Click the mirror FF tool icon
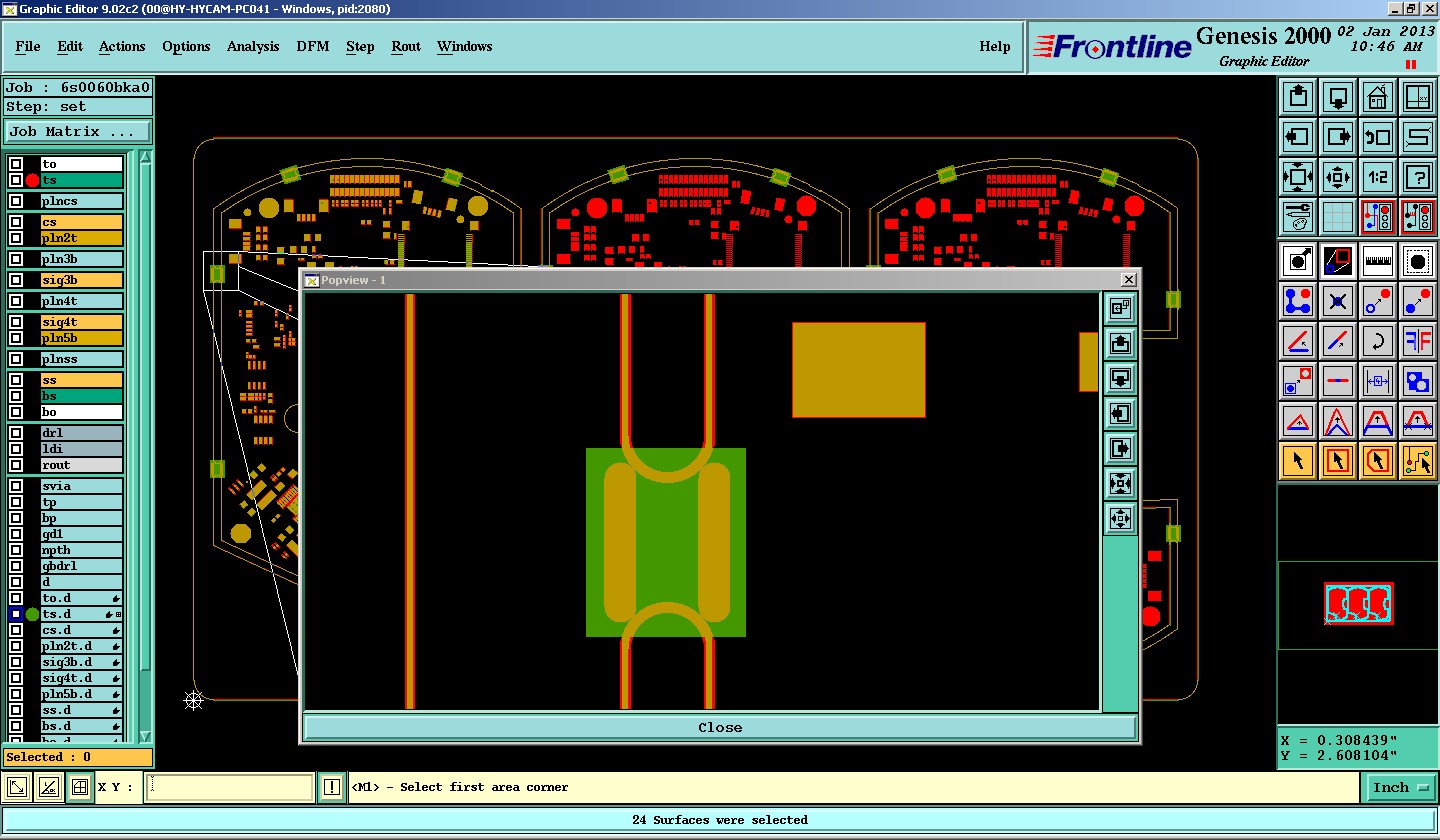 (x=1417, y=341)
